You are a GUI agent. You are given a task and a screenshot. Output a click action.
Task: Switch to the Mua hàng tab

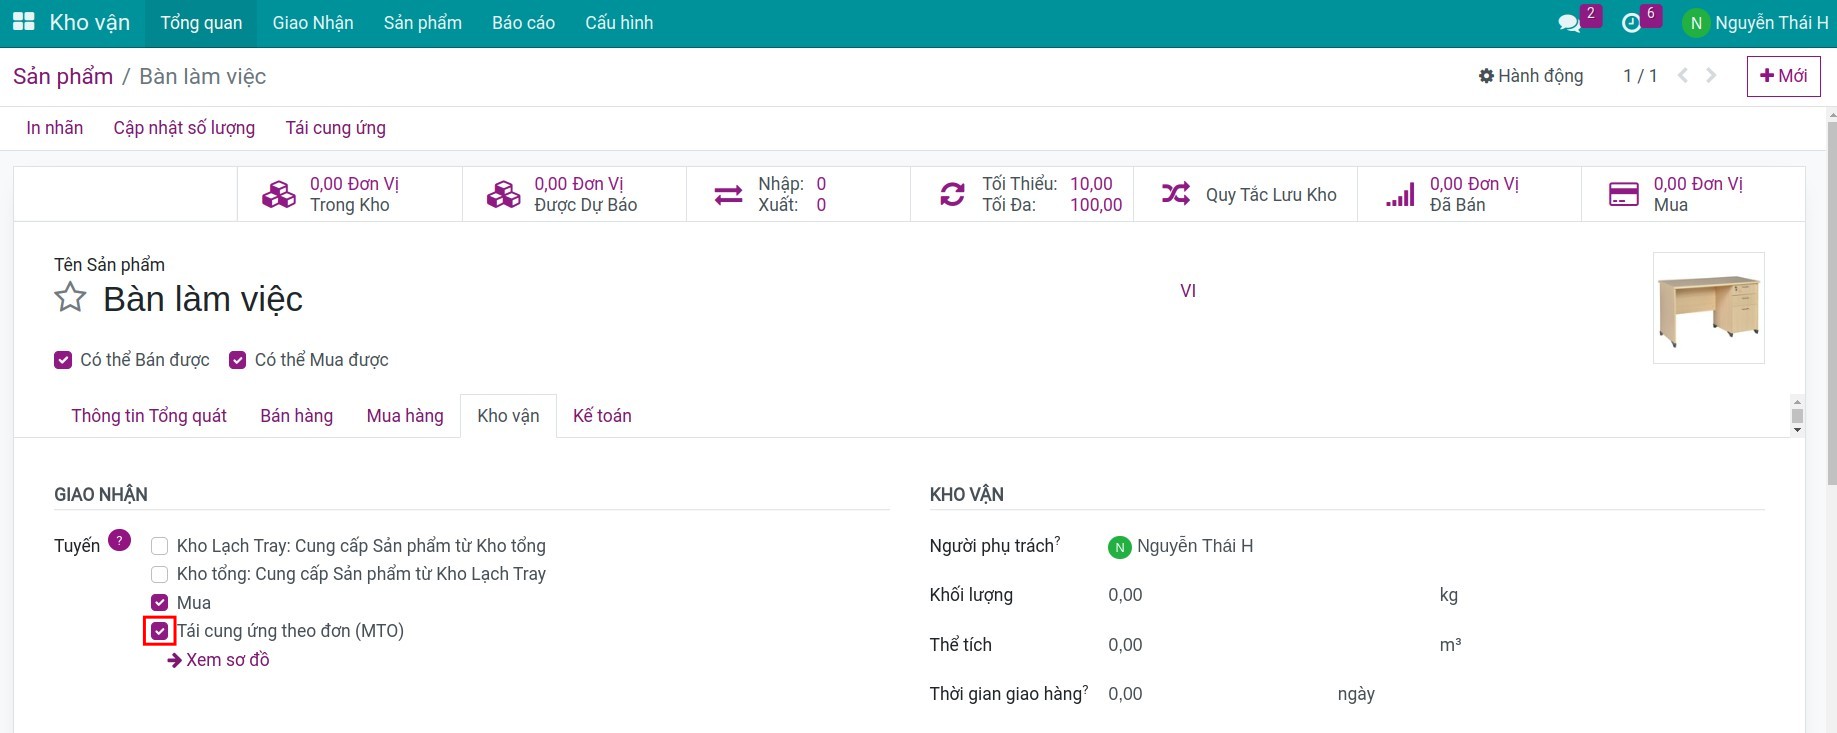(405, 416)
